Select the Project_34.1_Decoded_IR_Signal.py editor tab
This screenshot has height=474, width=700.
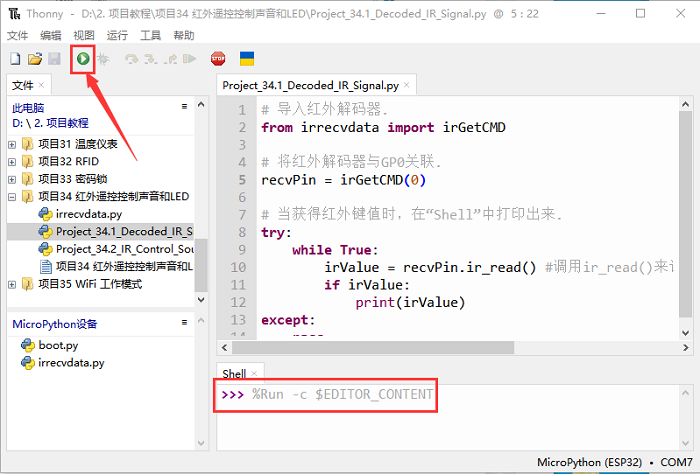pyautogui.click(x=310, y=86)
